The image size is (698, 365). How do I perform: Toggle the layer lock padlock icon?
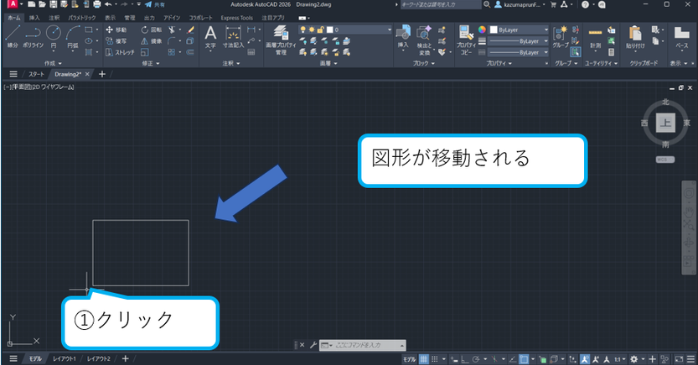coord(320,30)
